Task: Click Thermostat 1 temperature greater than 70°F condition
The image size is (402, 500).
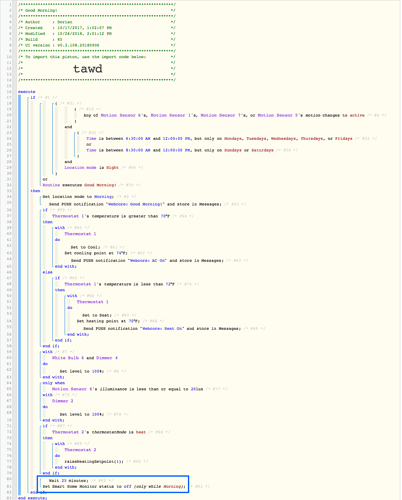Action: coord(111,216)
